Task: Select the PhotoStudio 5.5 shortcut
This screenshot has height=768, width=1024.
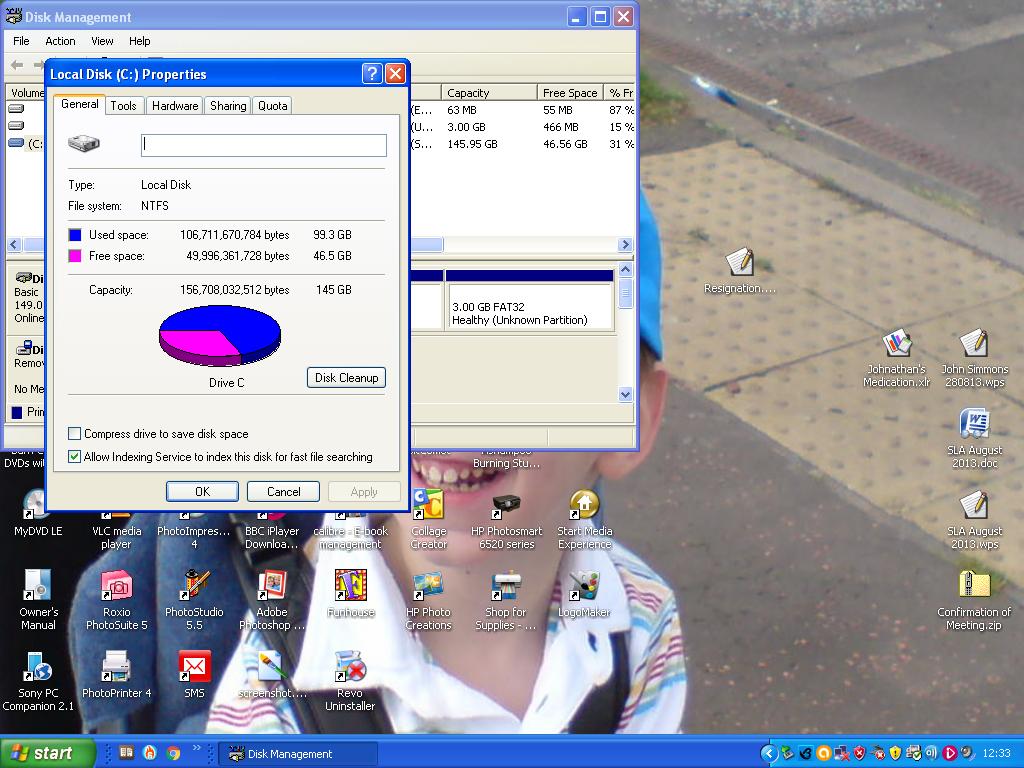Action: [x=194, y=586]
